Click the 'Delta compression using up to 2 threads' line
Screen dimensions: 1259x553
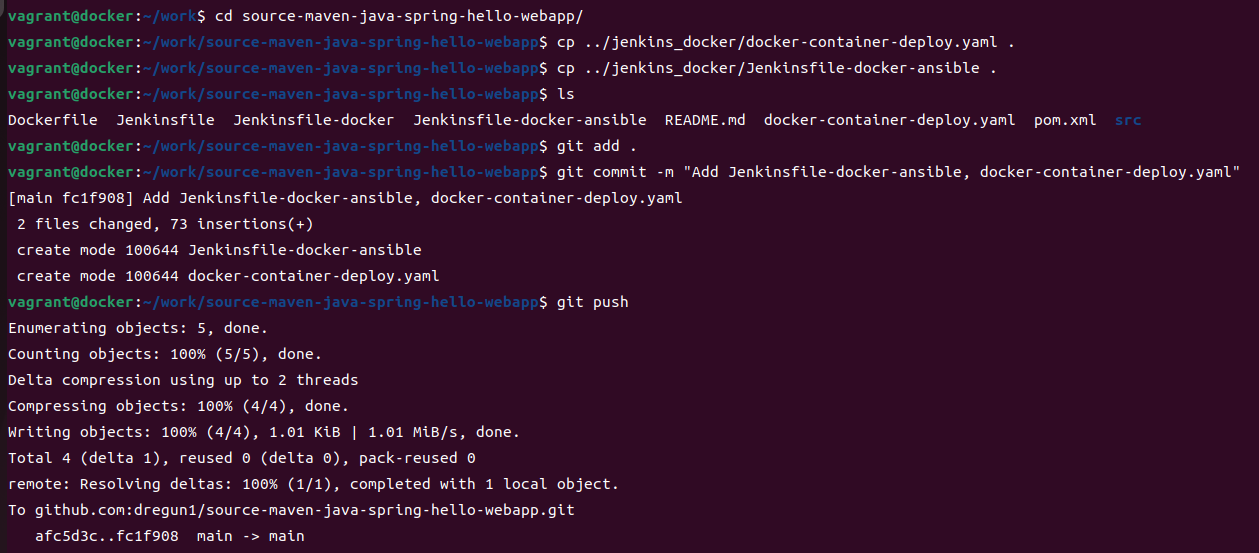click(x=183, y=380)
